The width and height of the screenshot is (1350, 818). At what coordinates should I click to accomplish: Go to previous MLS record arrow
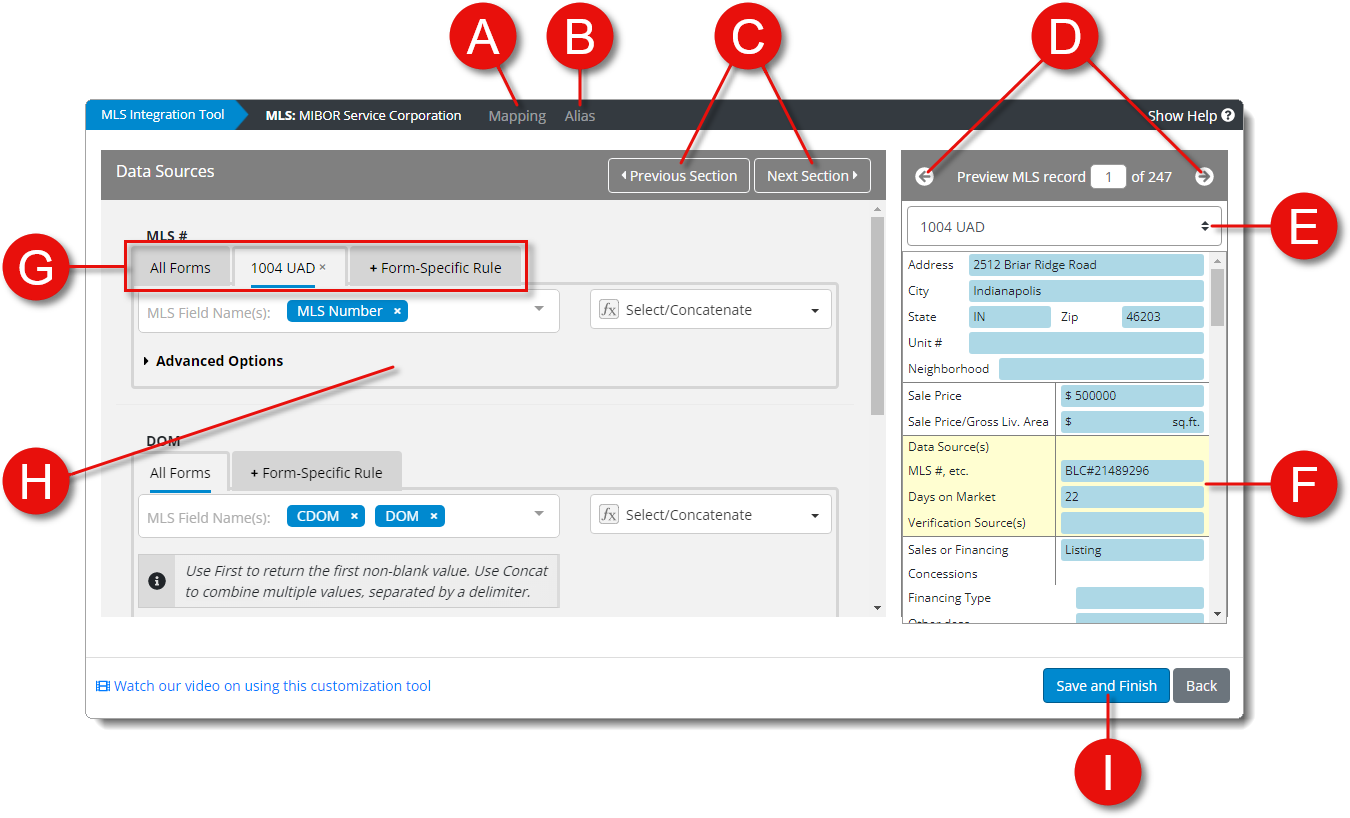coord(924,176)
